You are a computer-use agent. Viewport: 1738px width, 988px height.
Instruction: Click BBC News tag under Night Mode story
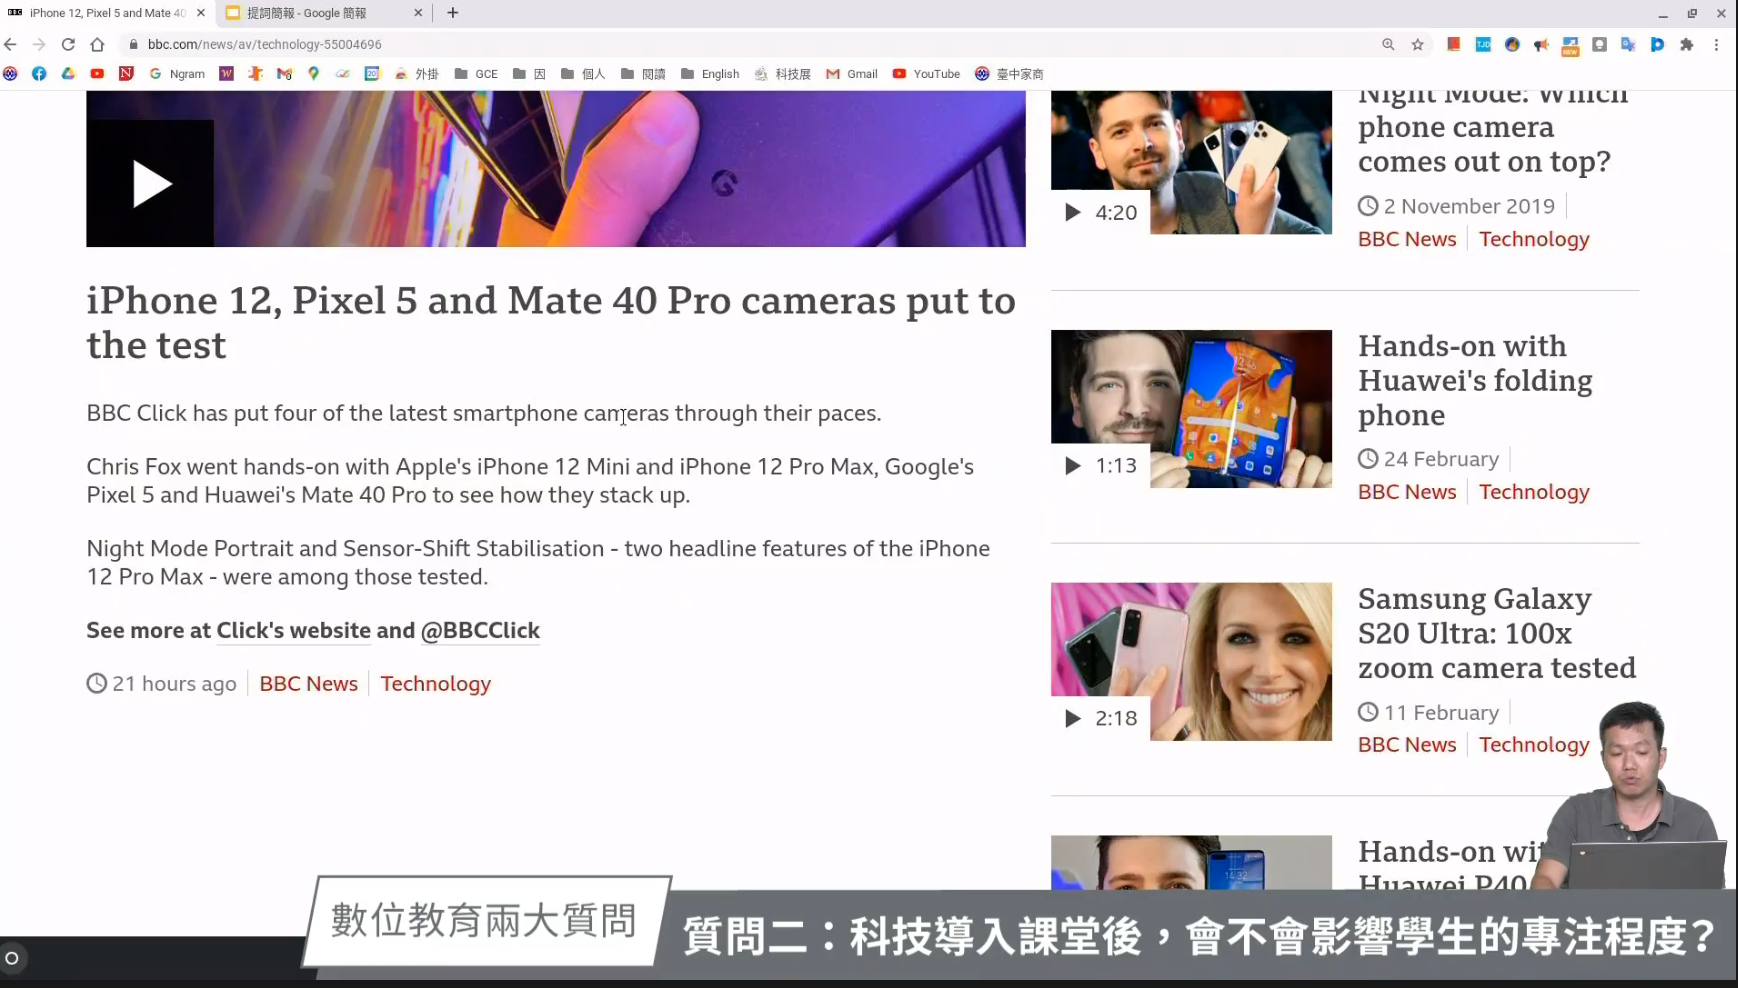coord(1407,239)
